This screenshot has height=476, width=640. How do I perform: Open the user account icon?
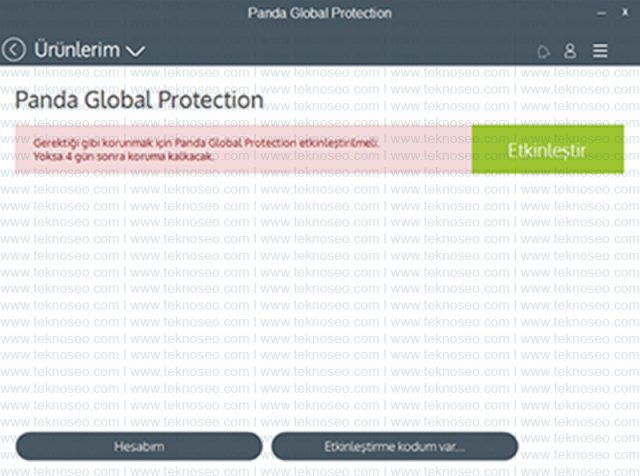[570, 51]
